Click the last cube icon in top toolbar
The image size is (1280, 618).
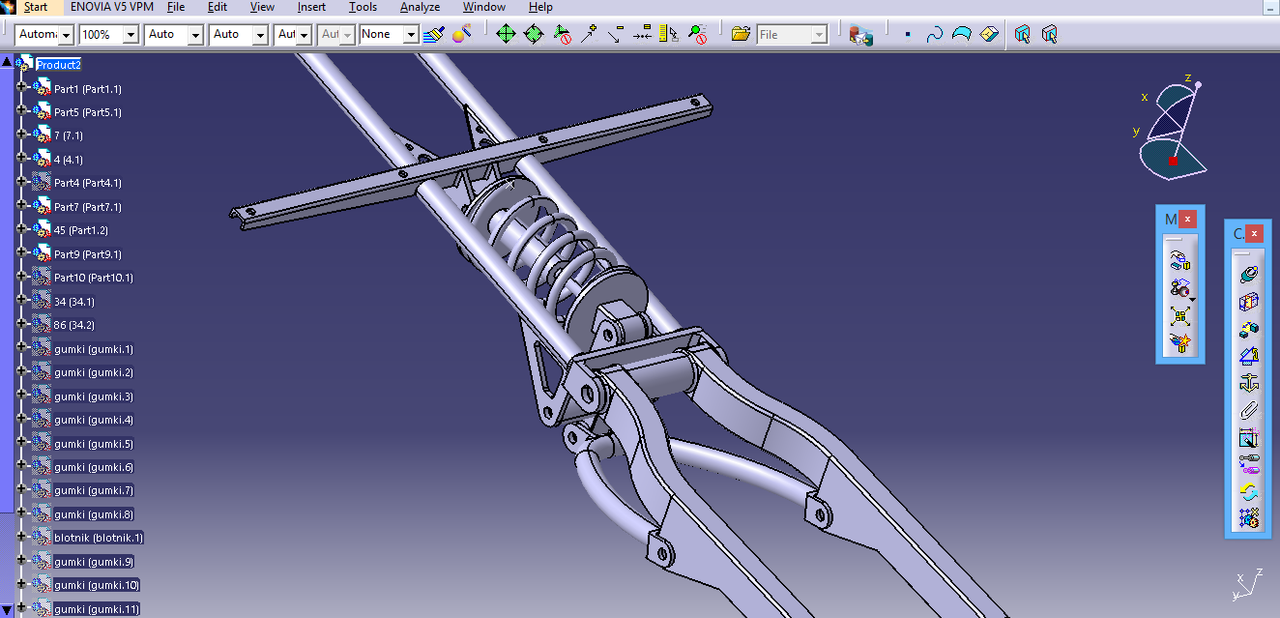(x=1049, y=34)
